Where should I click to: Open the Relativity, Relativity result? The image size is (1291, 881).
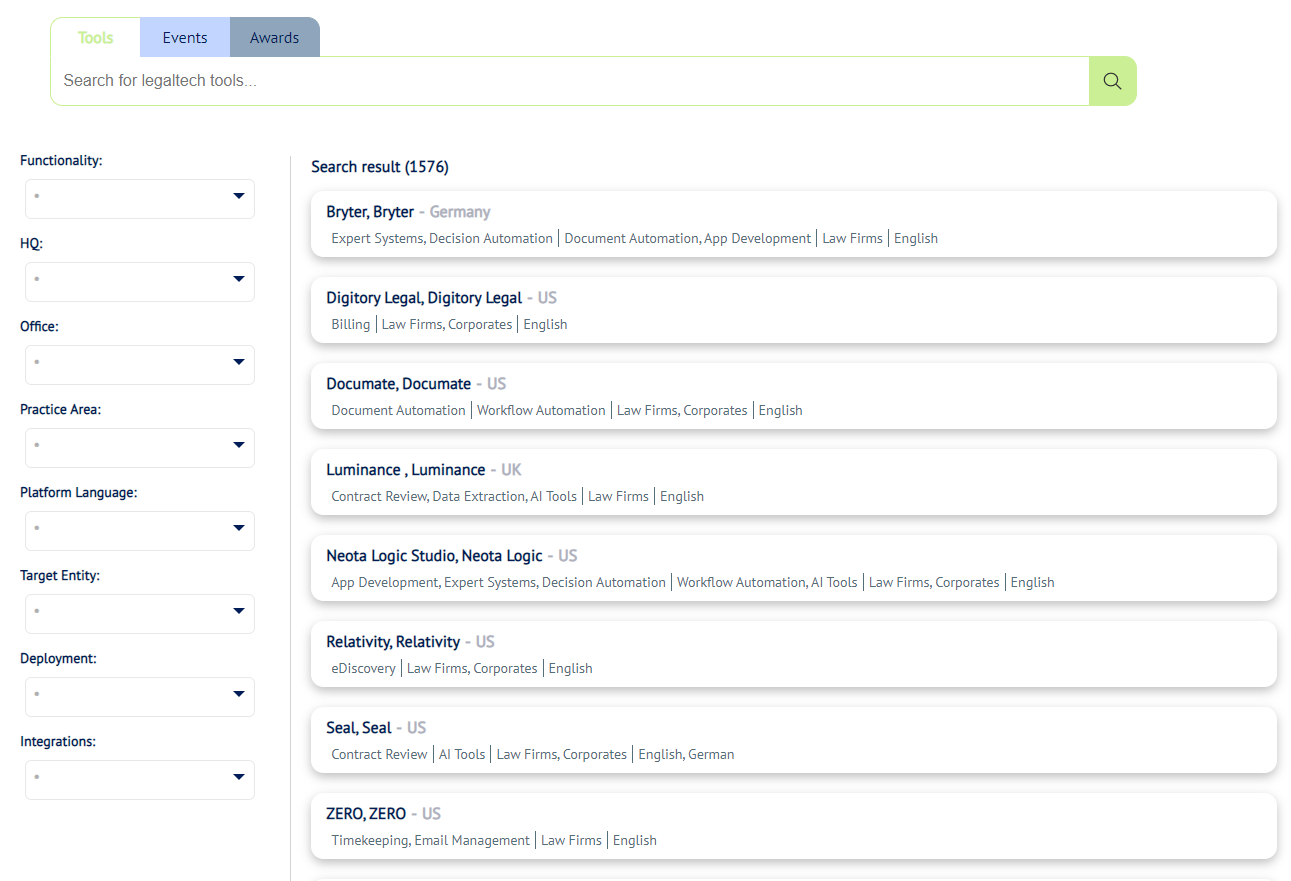pos(794,654)
